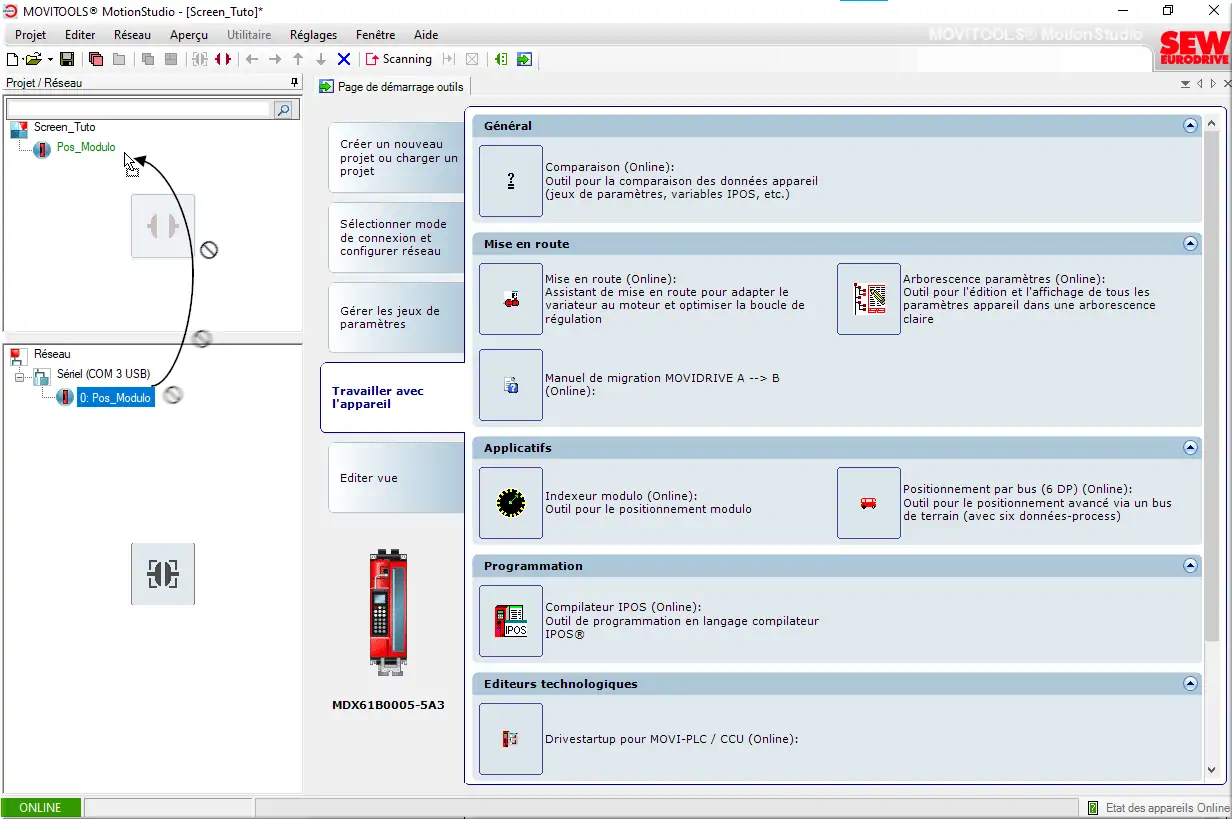Image resolution: width=1232 pixels, height=819 pixels.
Task: Open Créer un nouveau projet ou charger tab
Action: (x=397, y=158)
